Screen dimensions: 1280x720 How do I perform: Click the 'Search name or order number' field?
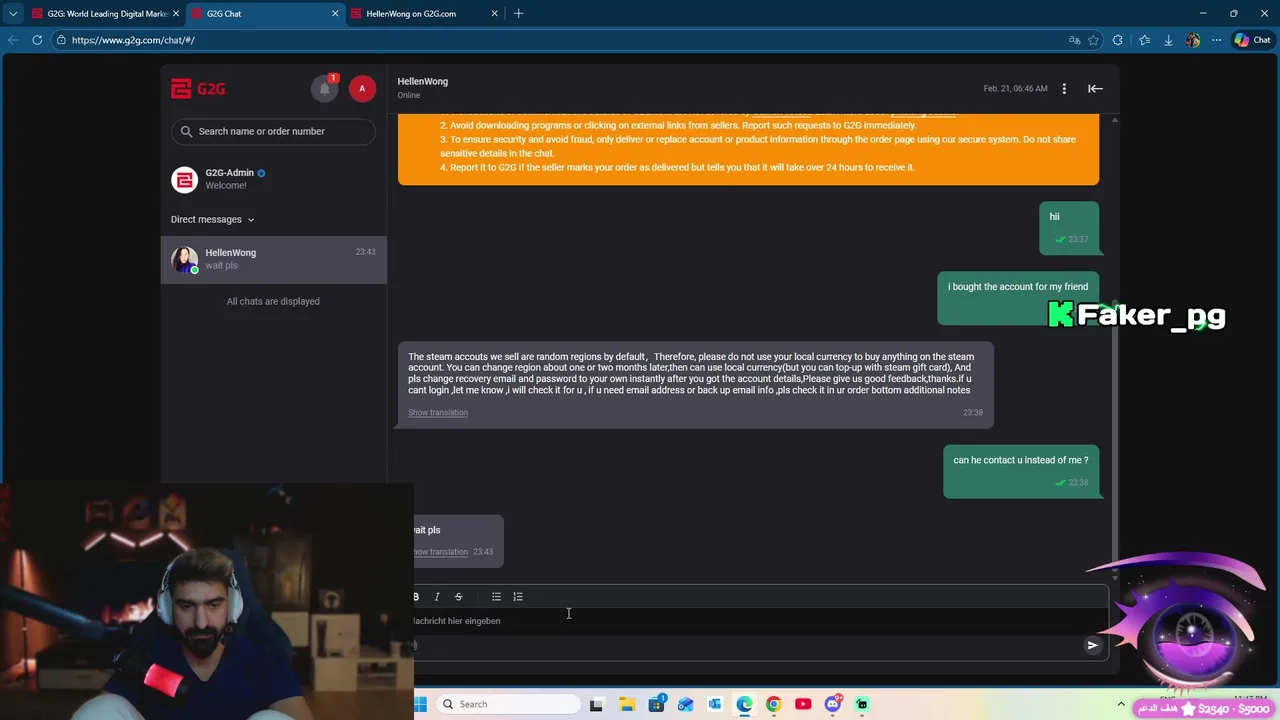coord(273,131)
